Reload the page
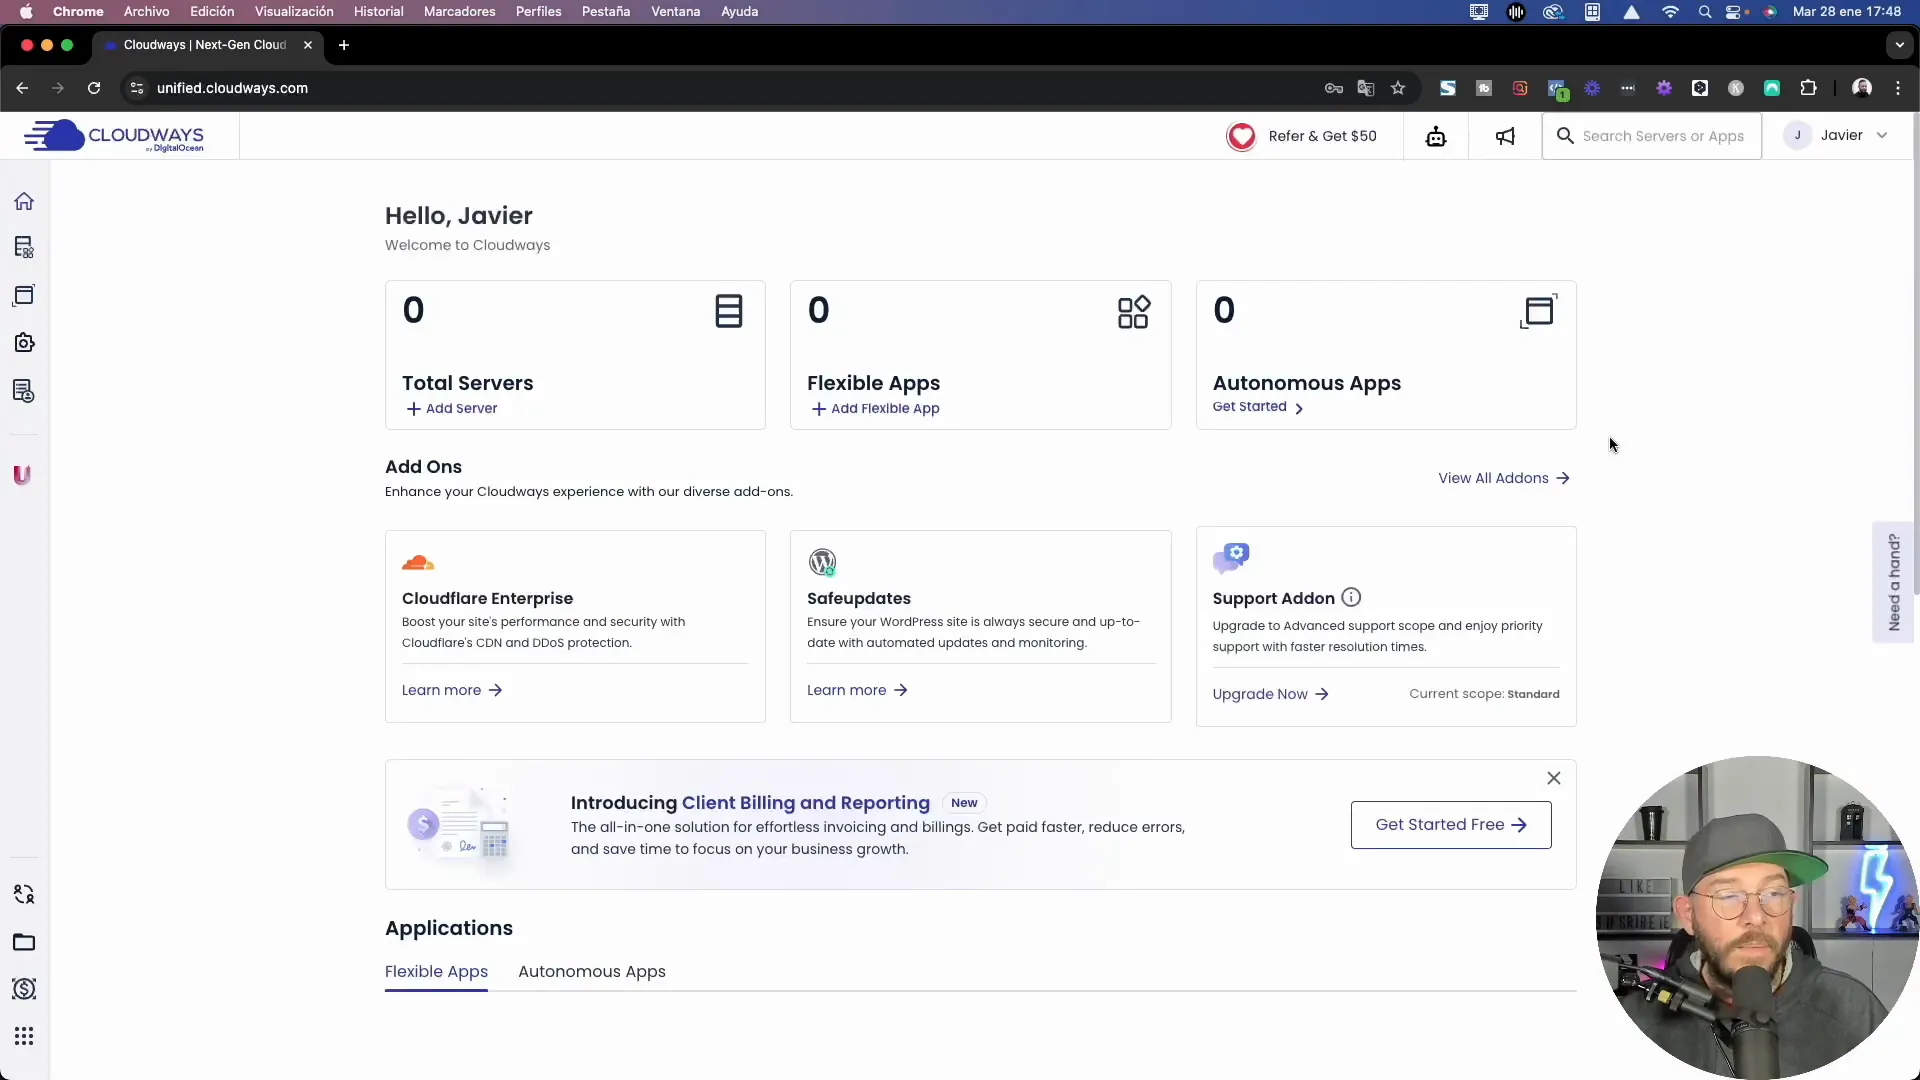This screenshot has width=1920, height=1080. tap(94, 88)
